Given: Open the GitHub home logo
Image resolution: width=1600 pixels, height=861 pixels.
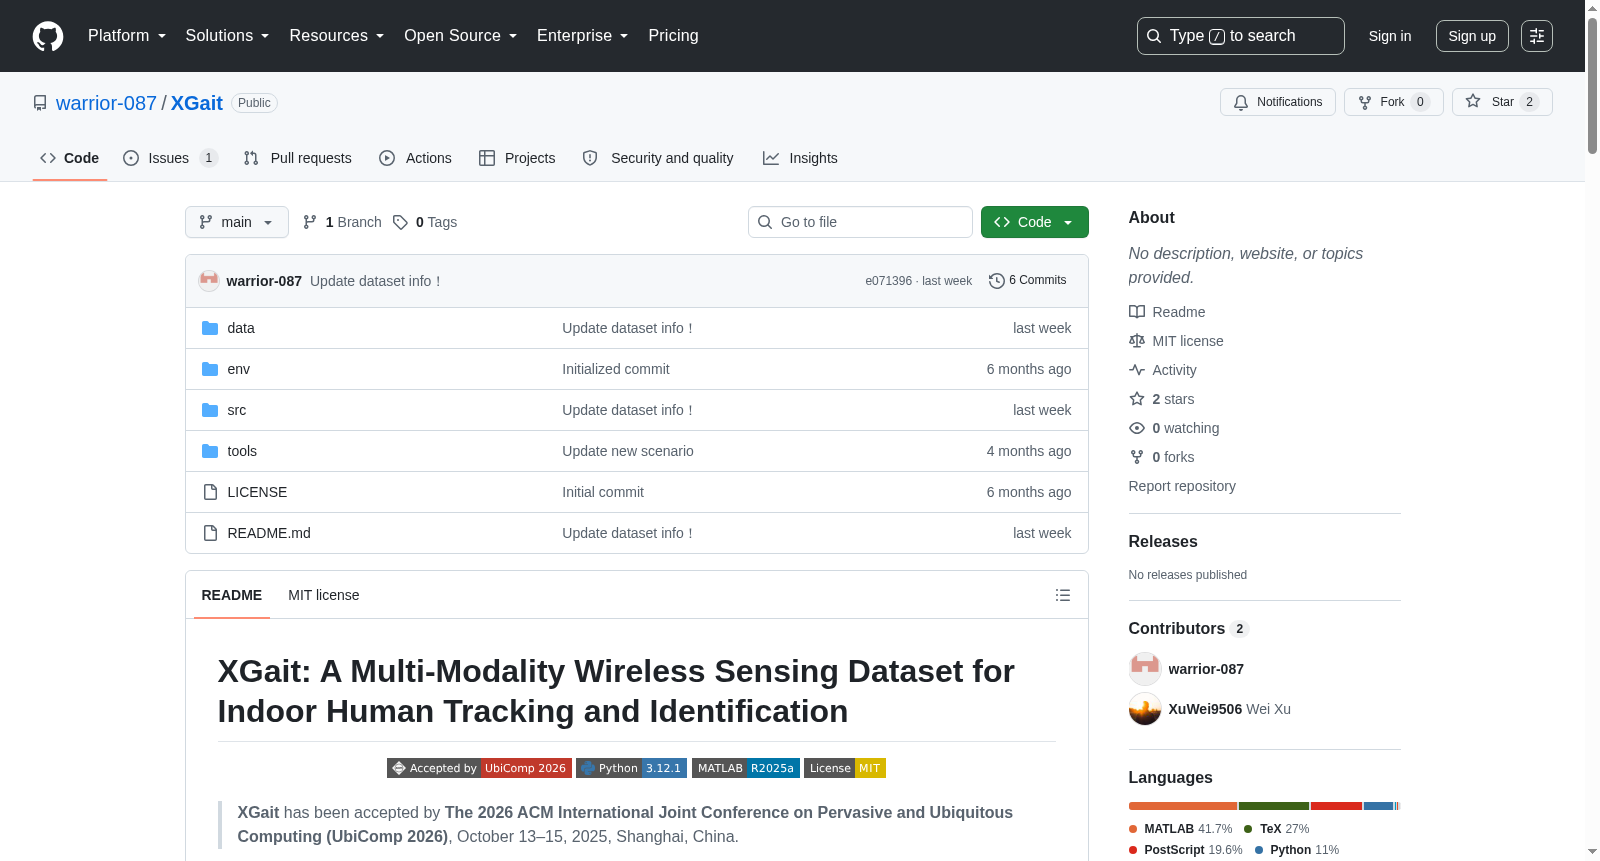Looking at the screenshot, I should [x=48, y=36].
